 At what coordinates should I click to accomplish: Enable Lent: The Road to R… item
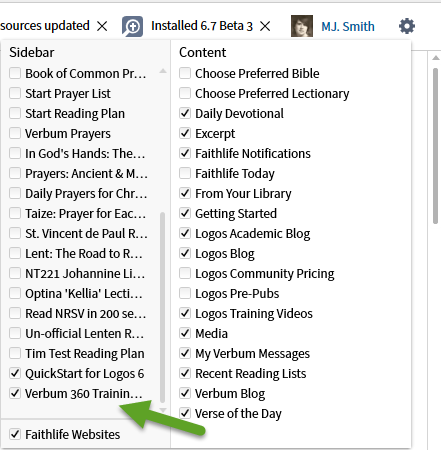(15, 253)
